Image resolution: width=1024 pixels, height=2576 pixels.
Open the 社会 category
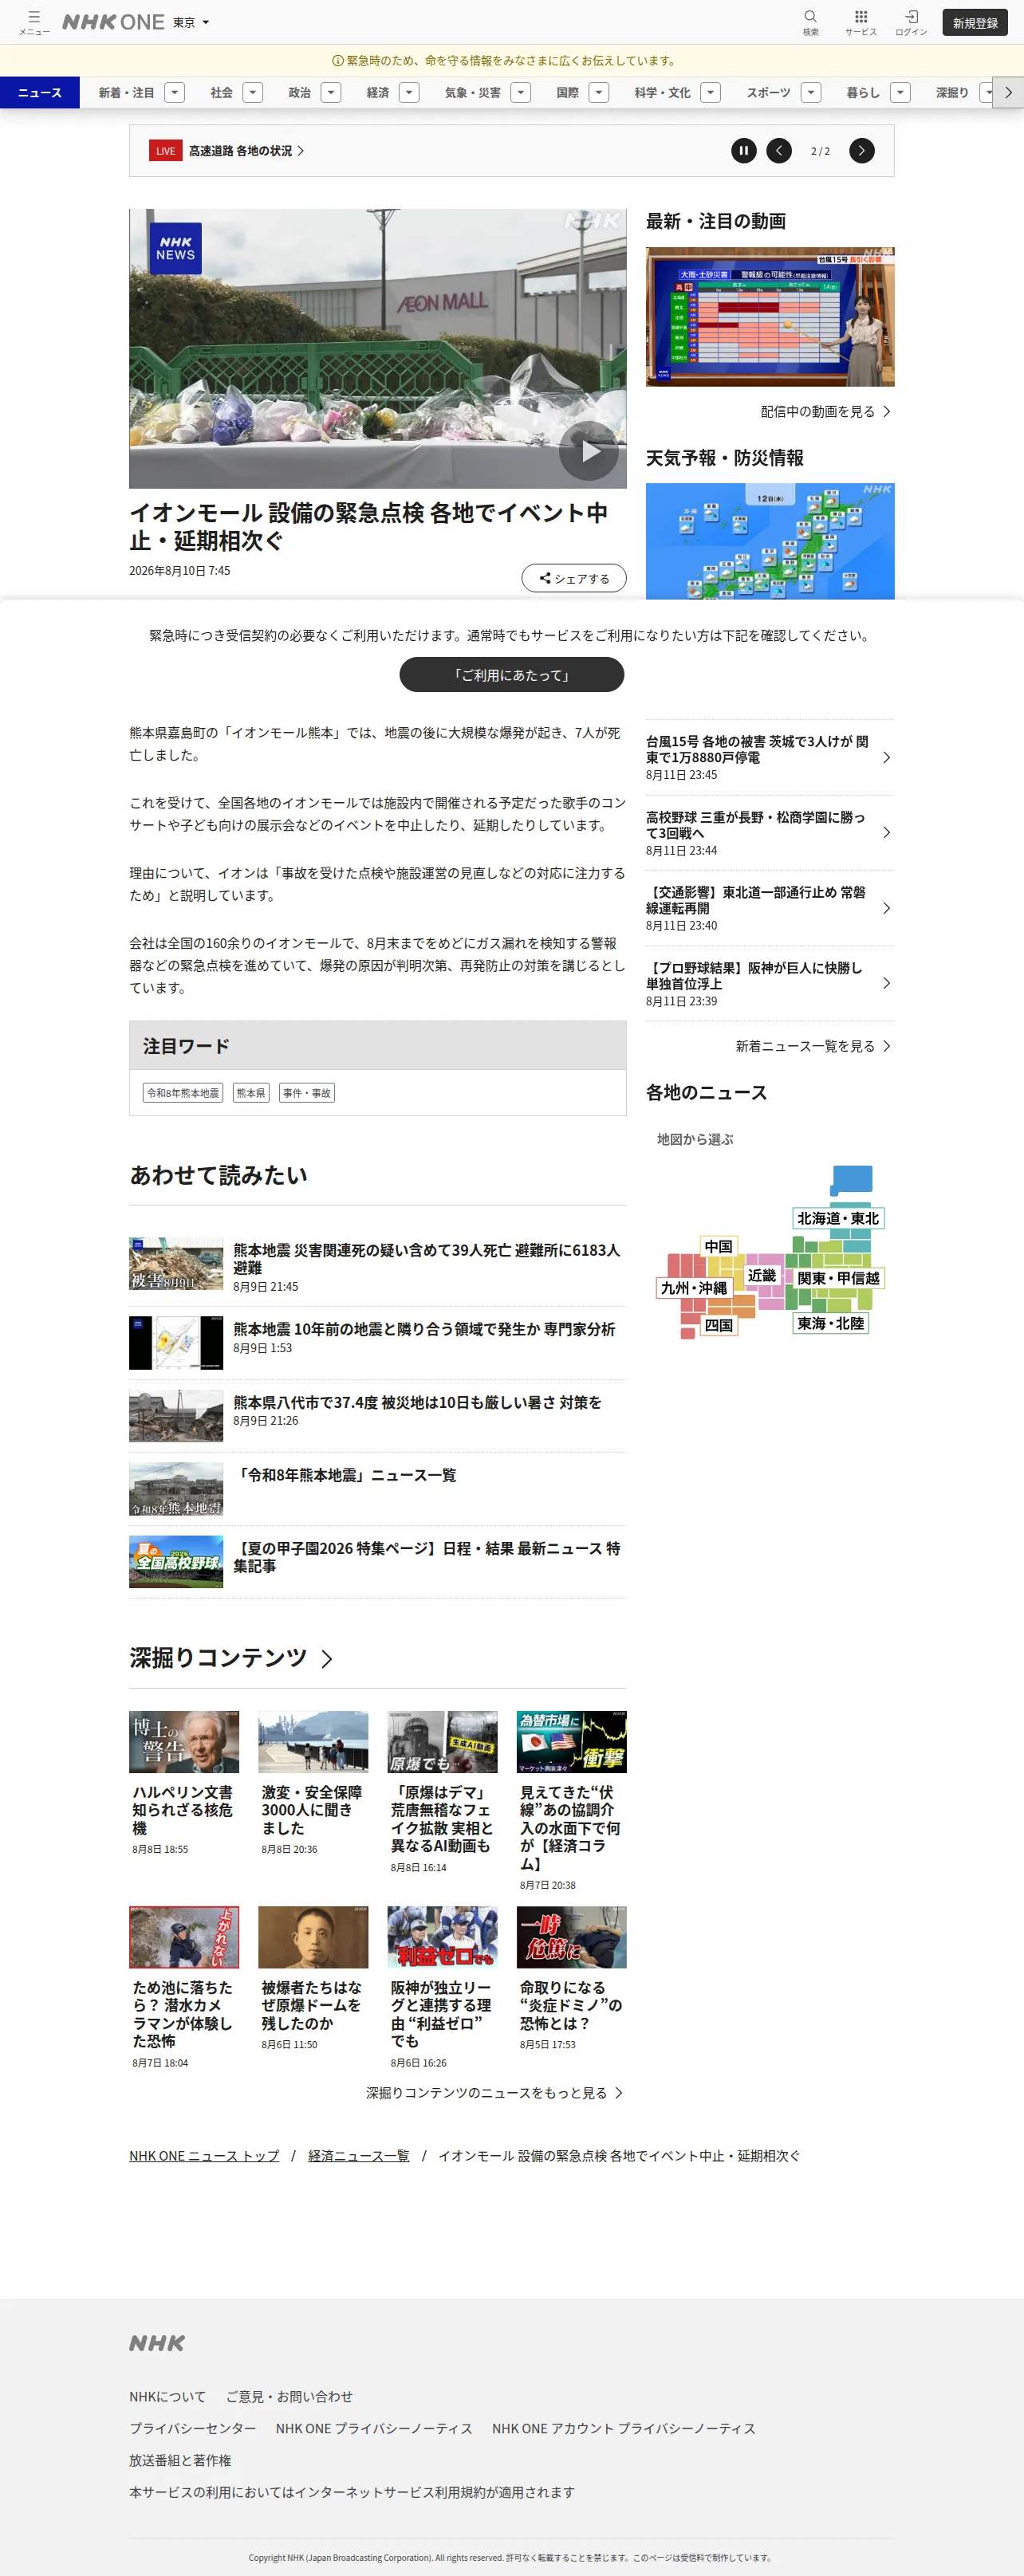tap(222, 93)
